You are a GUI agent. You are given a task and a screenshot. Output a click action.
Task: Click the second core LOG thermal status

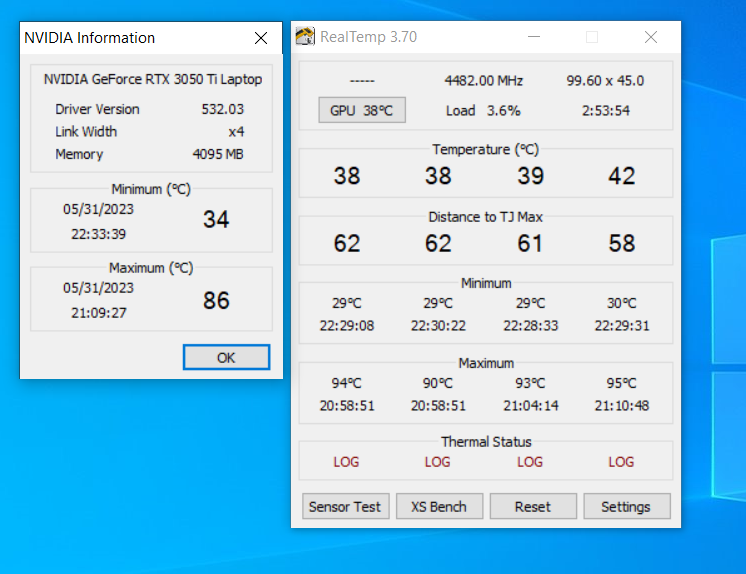(x=438, y=462)
